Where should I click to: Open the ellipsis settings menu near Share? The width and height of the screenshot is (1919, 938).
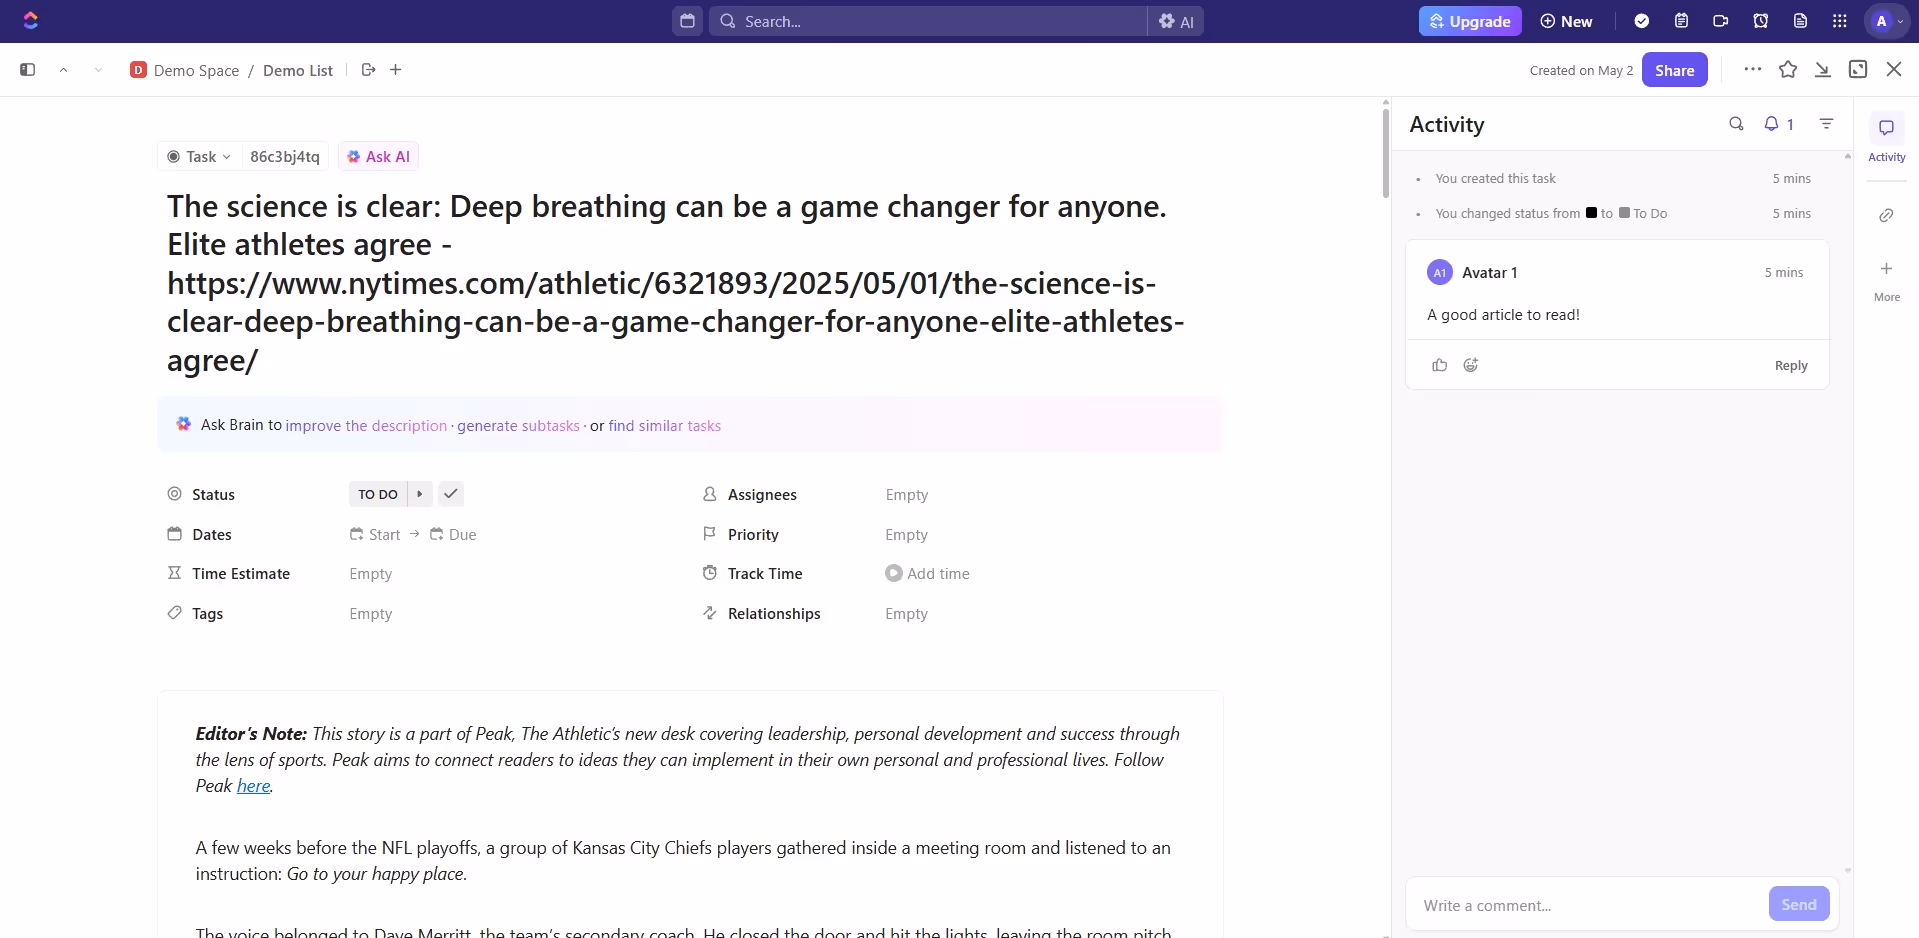1753,69
